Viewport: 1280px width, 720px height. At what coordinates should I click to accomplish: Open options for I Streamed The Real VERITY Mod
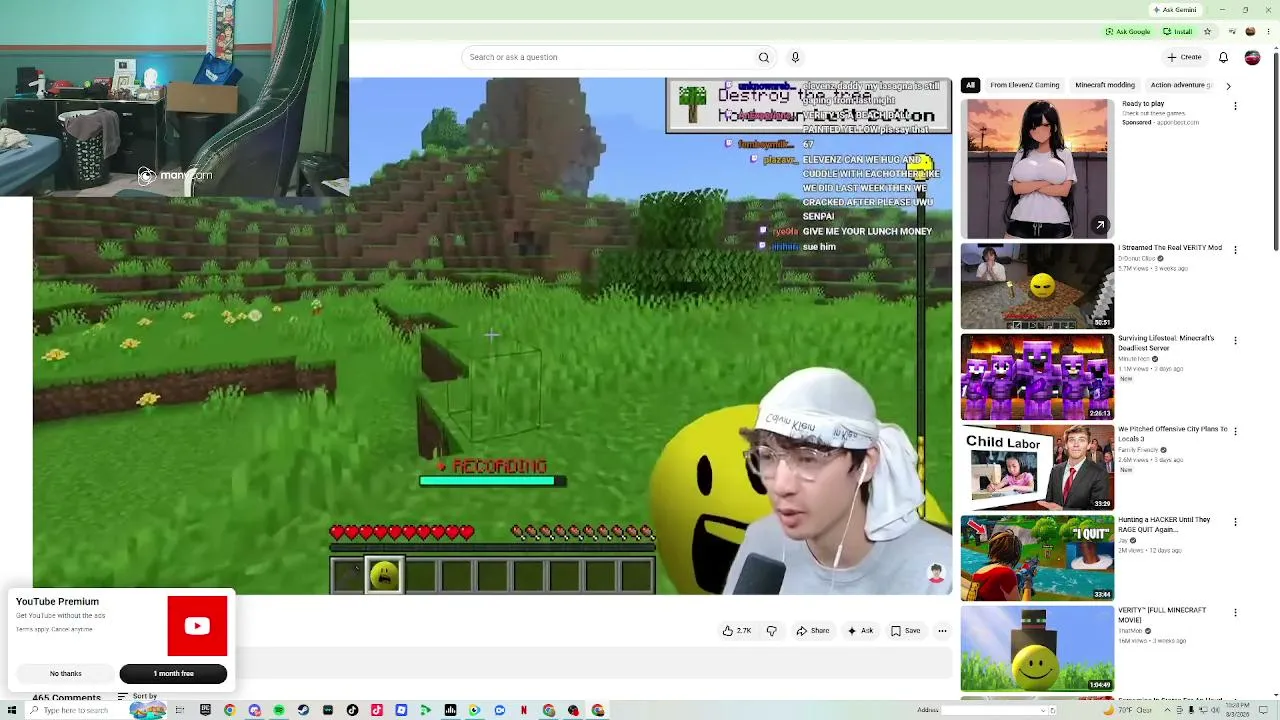[x=1235, y=250]
